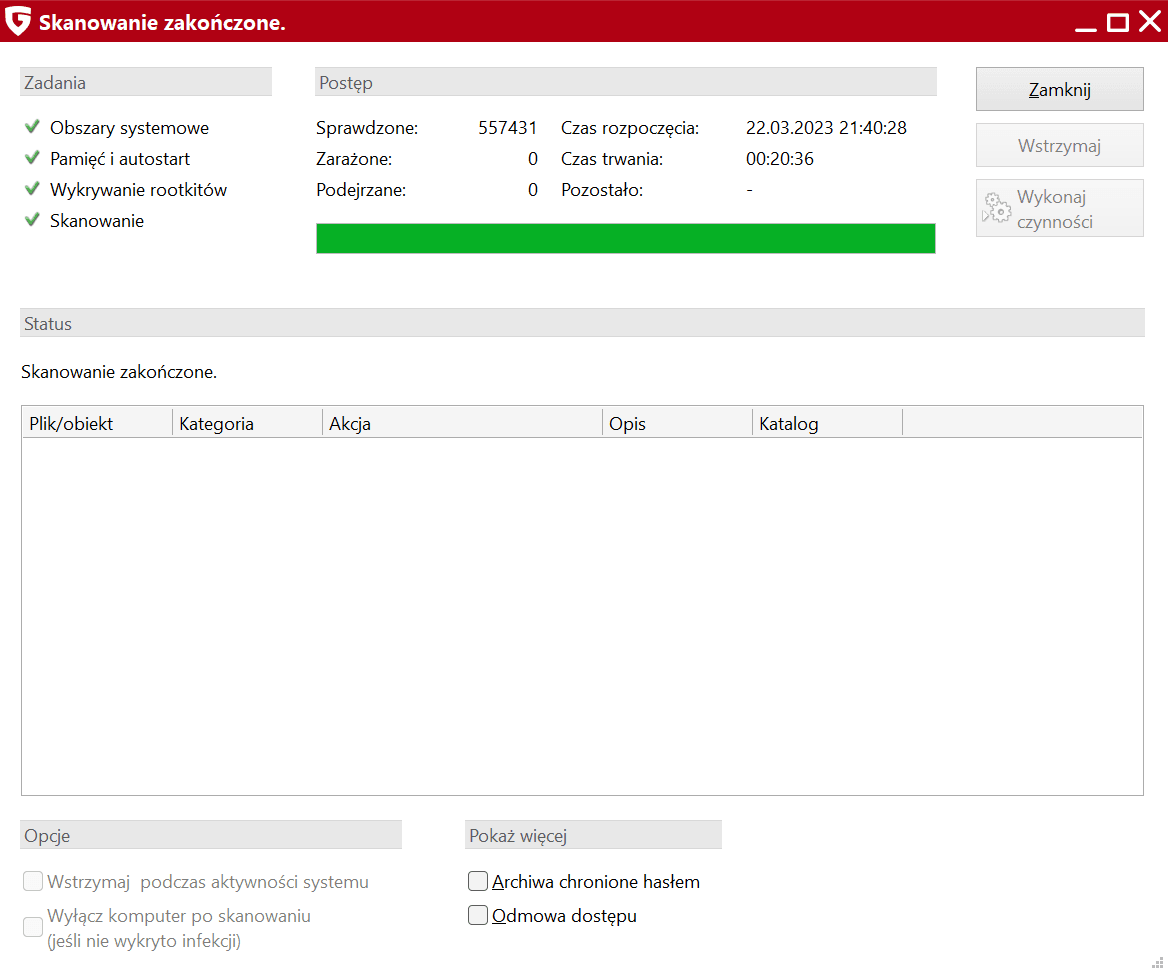Click the G DATA shield logo icon
The height and width of the screenshot is (972, 1168).
(x=18, y=21)
